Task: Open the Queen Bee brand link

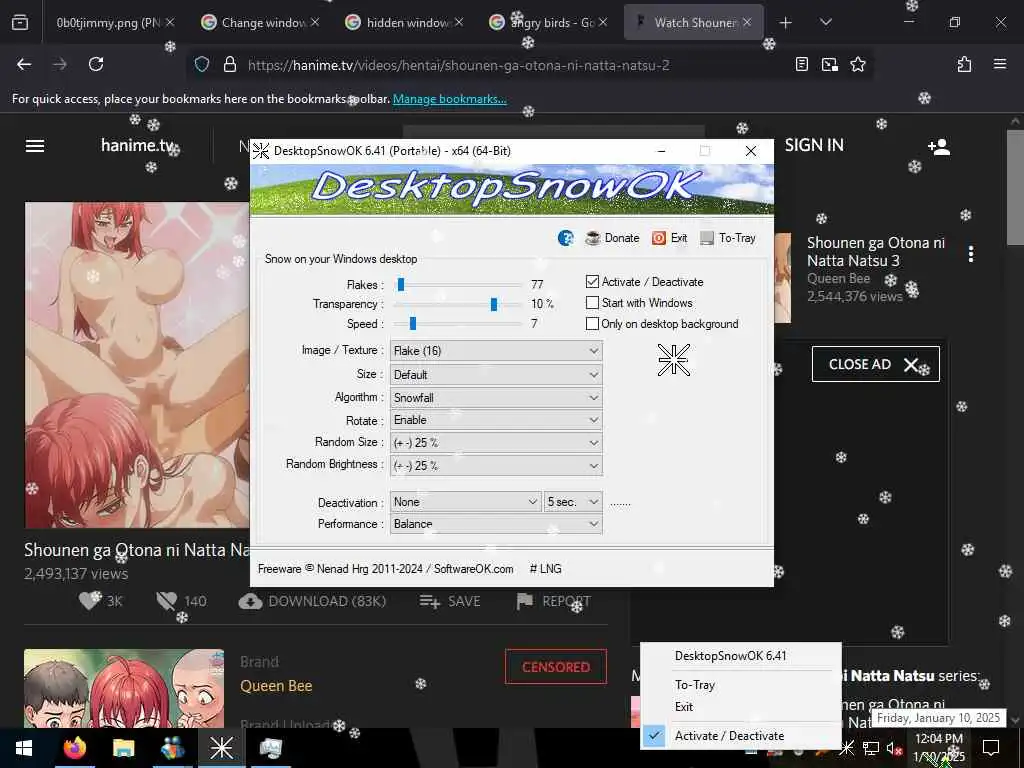Action: 276,686
